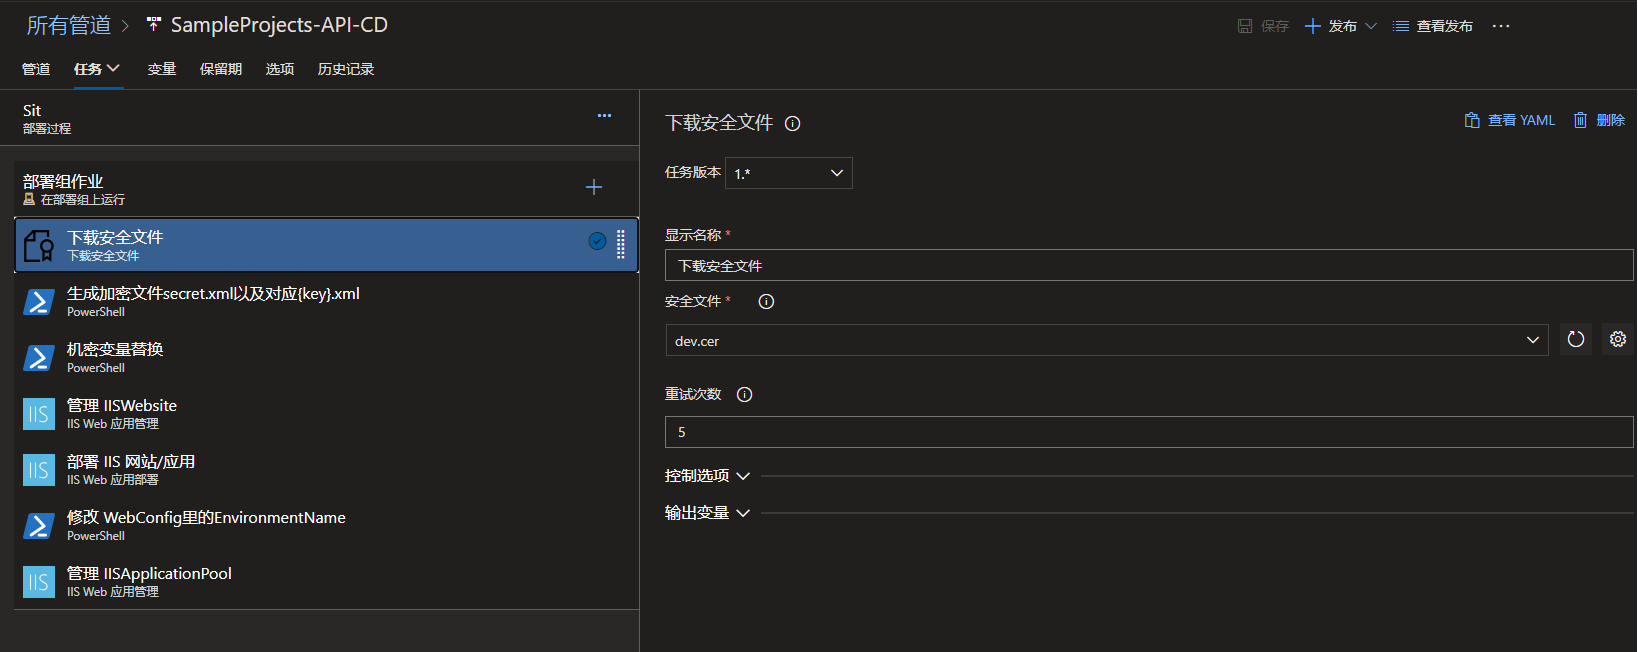Click the info icon beside 安全文件 label
The image size is (1638, 652).
766,302
